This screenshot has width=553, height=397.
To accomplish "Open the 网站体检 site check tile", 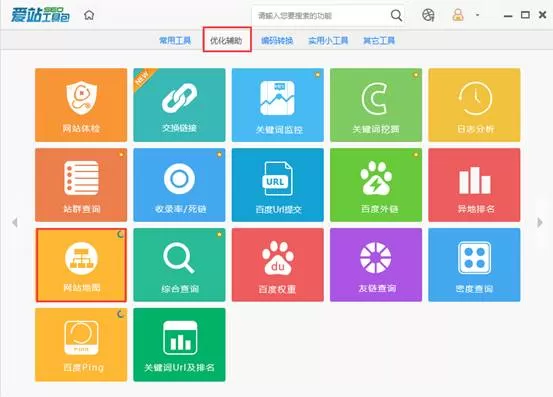I will click(81, 105).
